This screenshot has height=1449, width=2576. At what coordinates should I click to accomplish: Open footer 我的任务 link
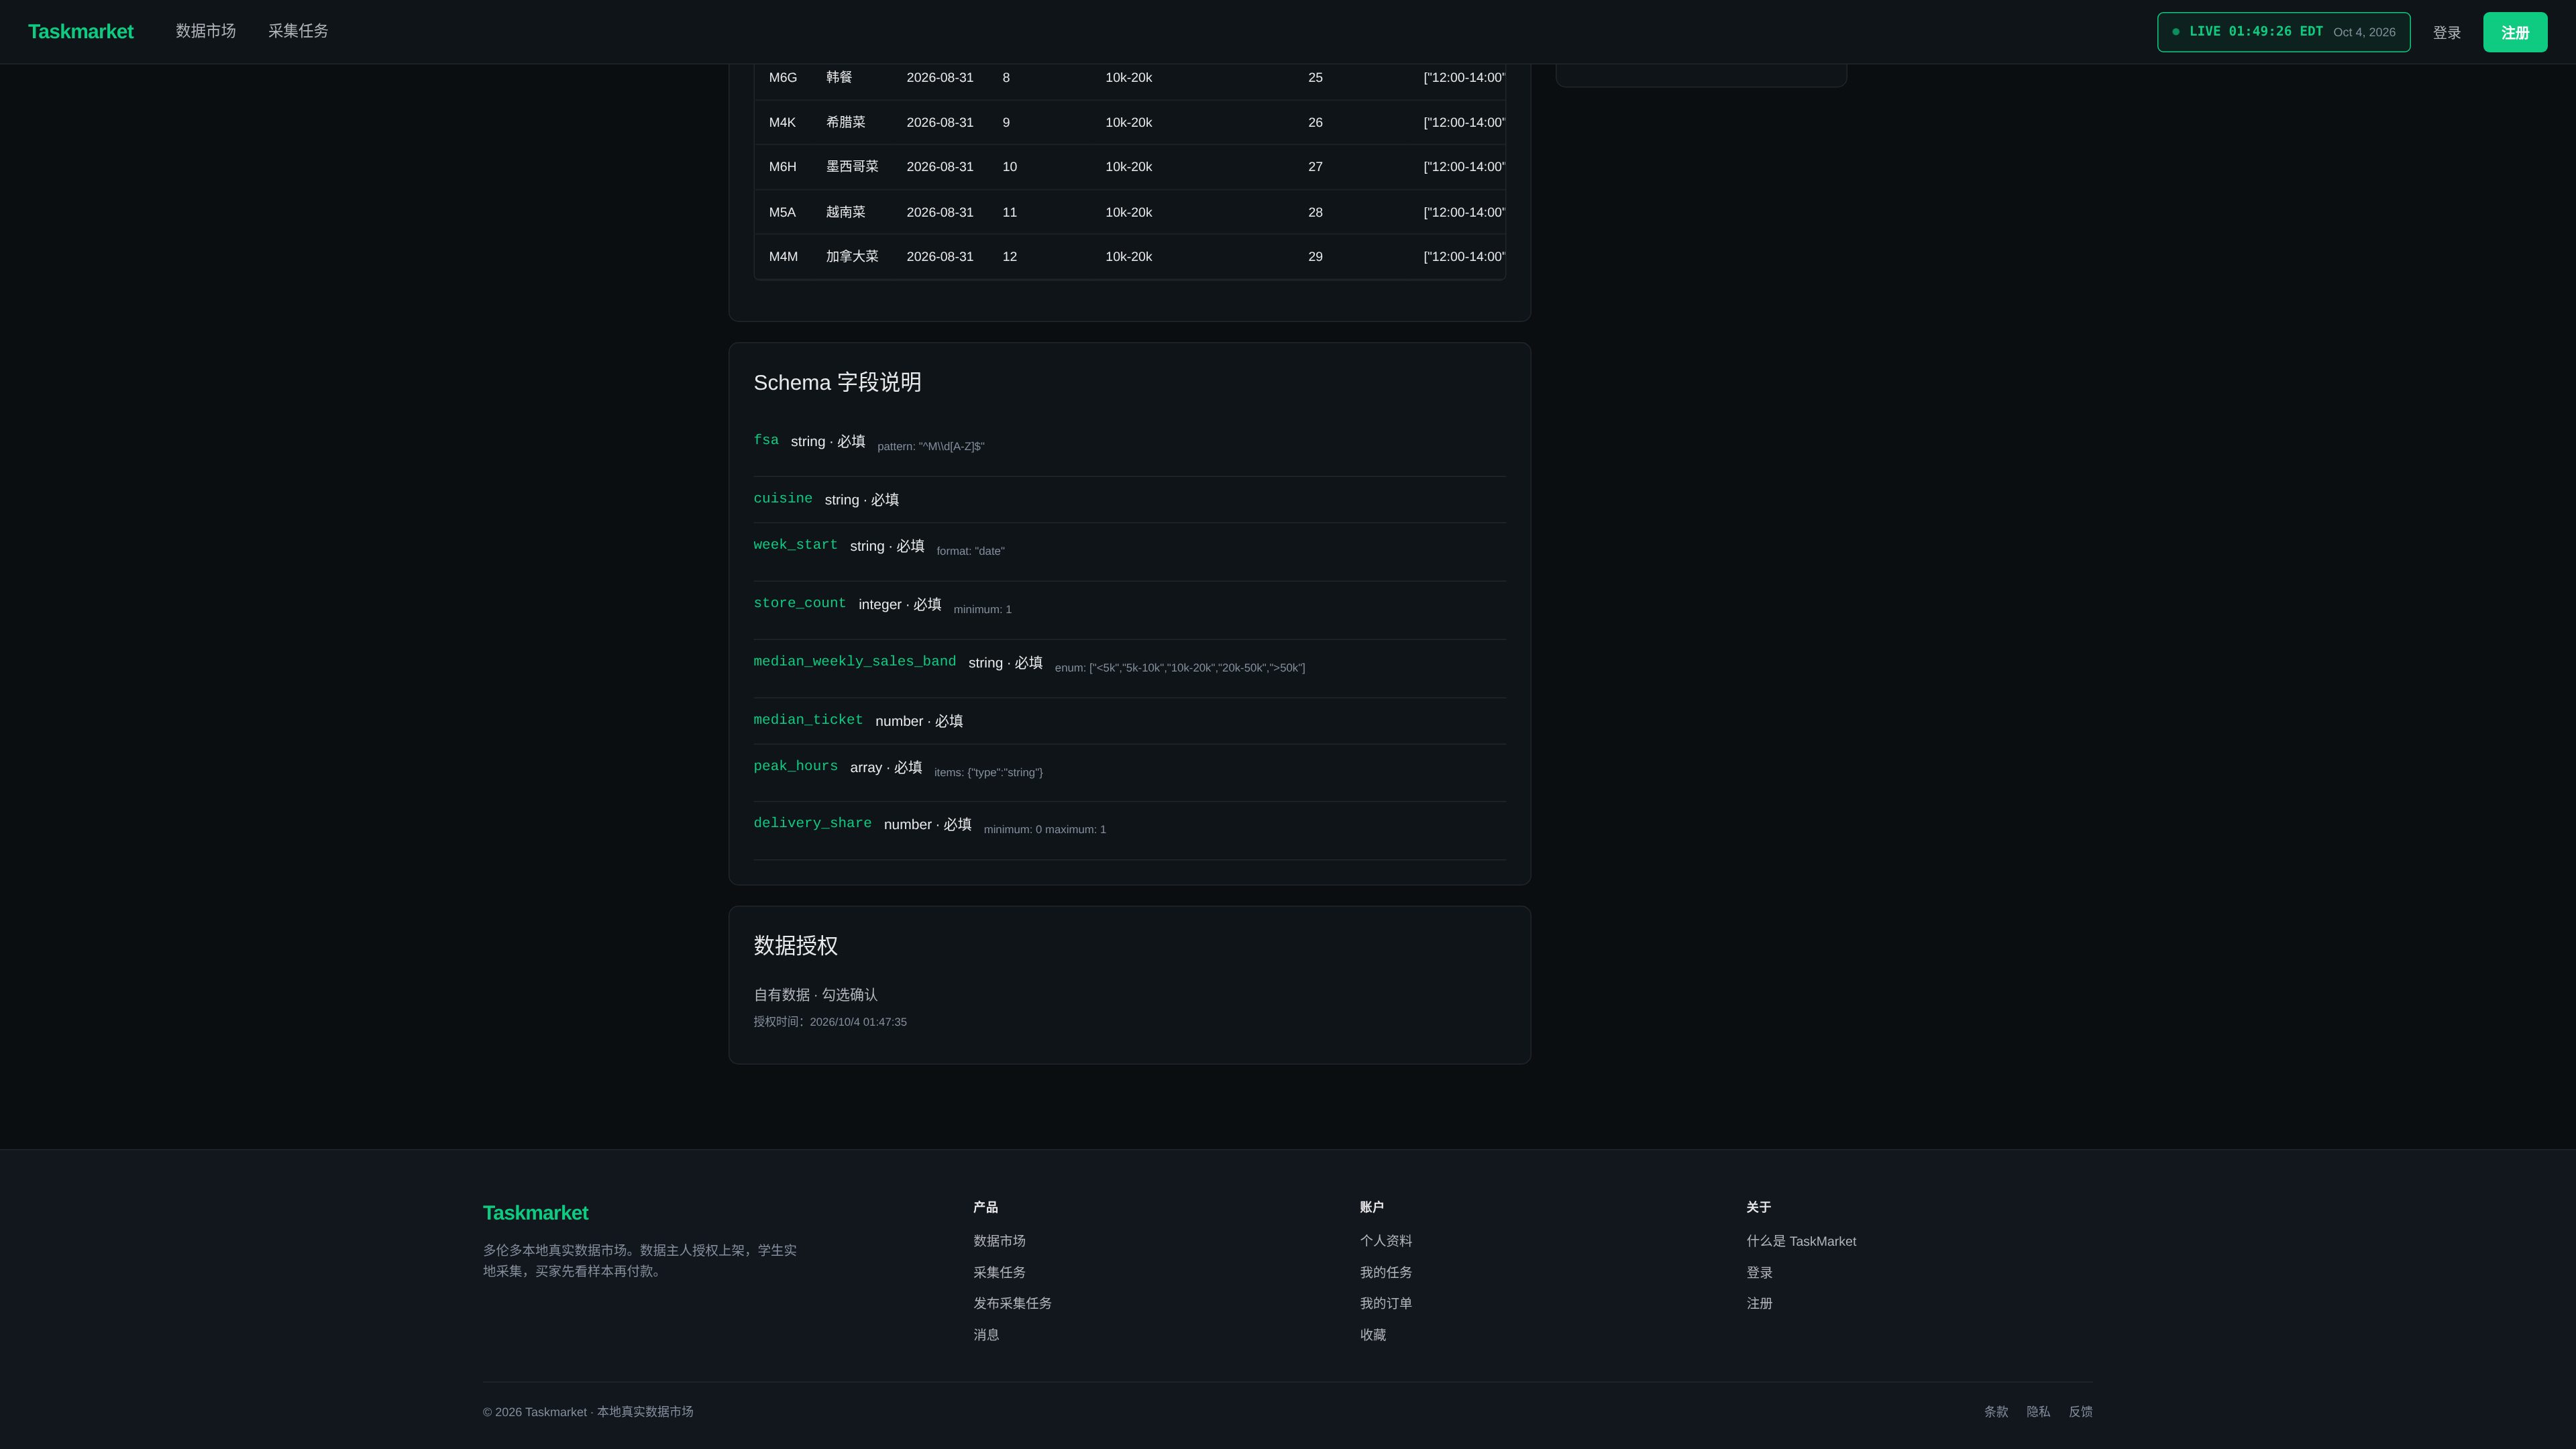pos(1385,1272)
